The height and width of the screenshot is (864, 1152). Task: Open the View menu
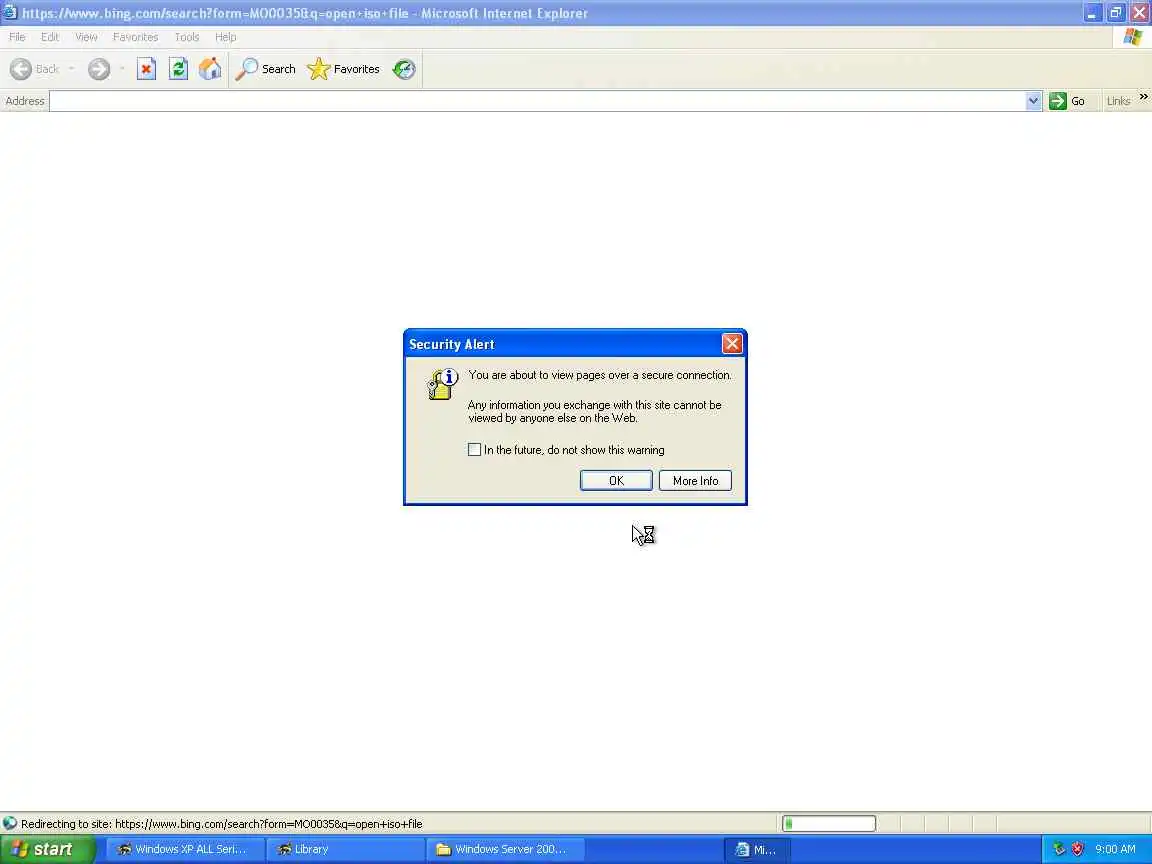[86, 37]
